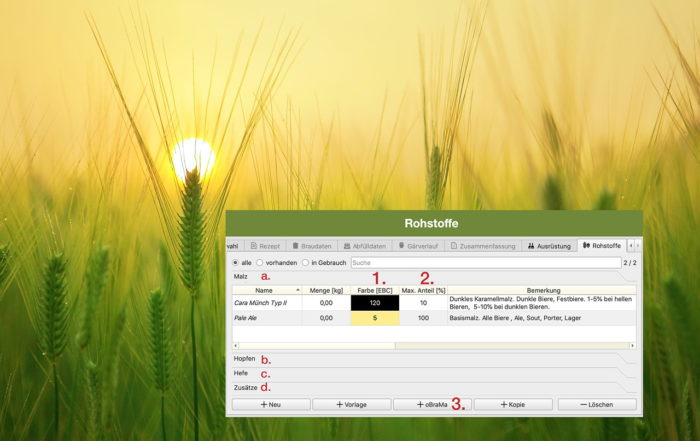This screenshot has width=700, height=441.
Task: Click the tab bar scroll right arrow
Action: tap(637, 245)
